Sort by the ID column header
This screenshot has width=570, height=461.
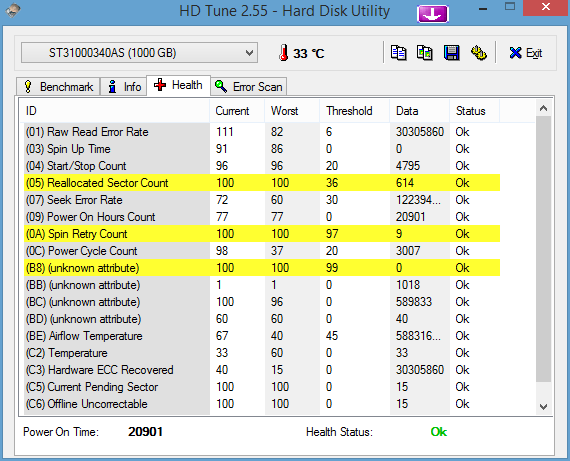coord(114,111)
